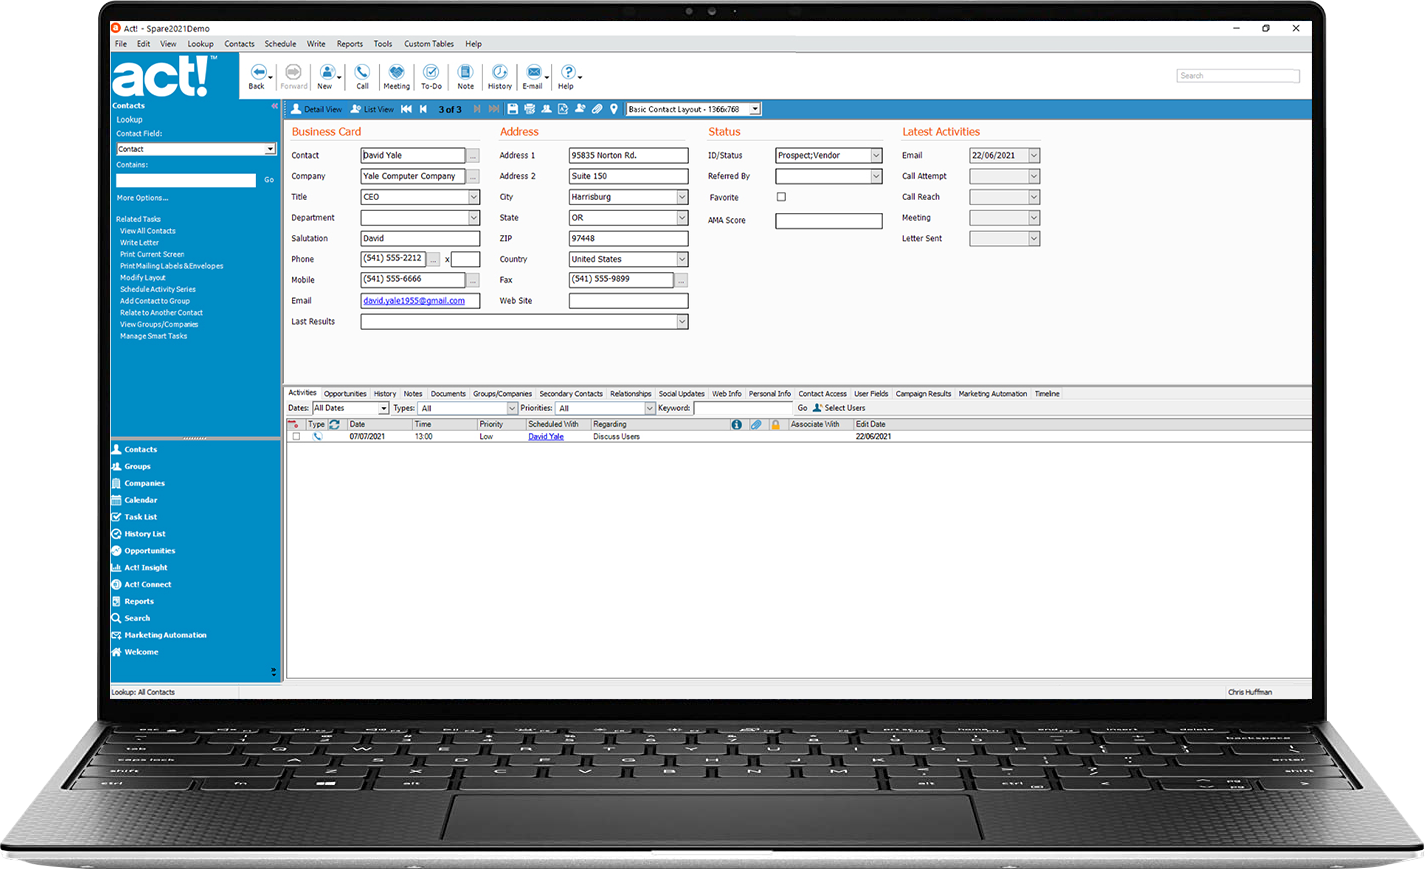This screenshot has height=869, width=1425.
Task: Switch to the Documents tab
Action: click(448, 394)
